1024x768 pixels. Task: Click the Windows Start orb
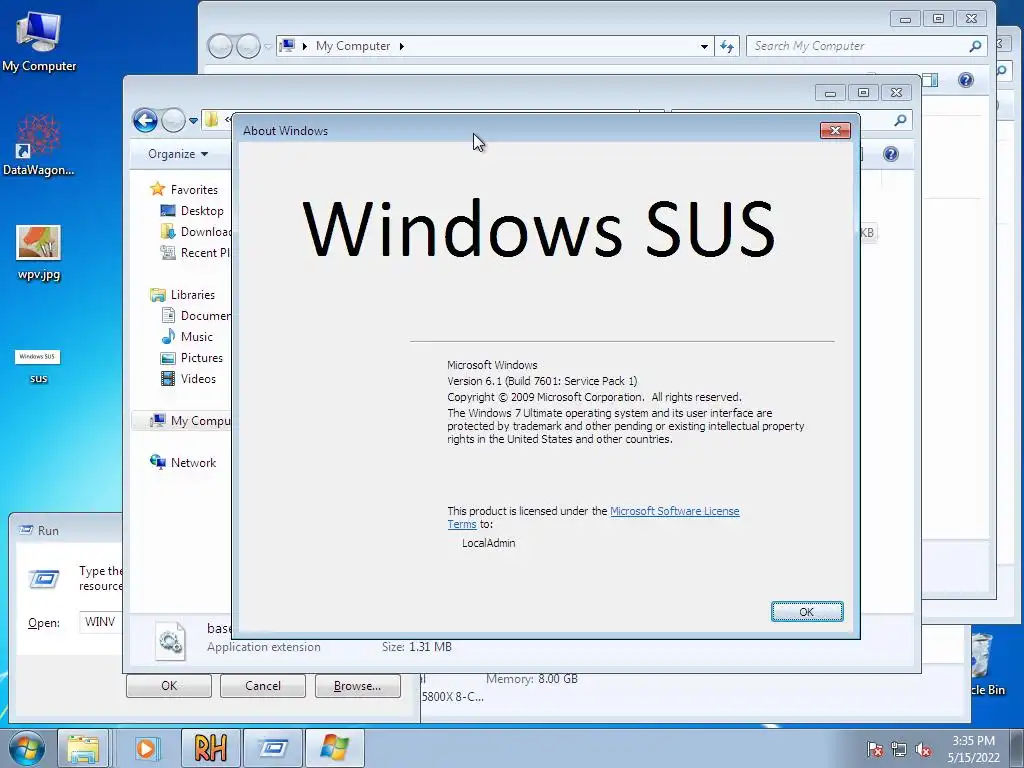[x=27, y=748]
